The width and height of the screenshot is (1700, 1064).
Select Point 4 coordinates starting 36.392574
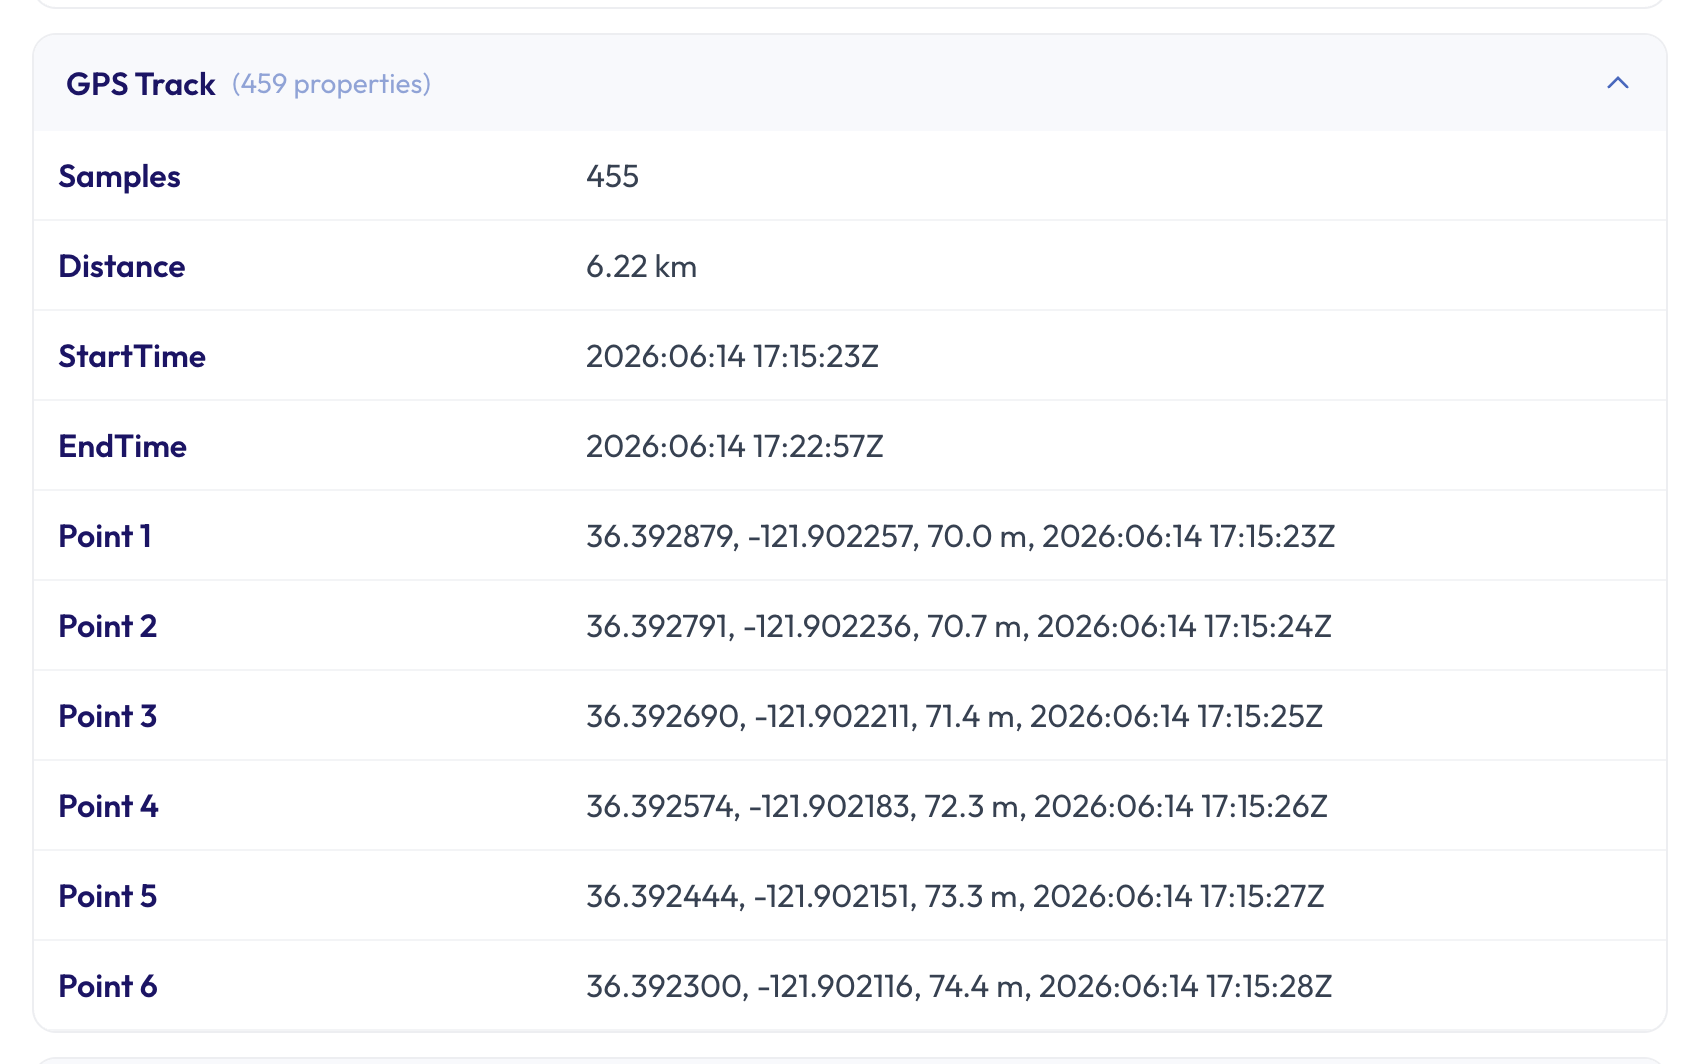[x=957, y=806]
